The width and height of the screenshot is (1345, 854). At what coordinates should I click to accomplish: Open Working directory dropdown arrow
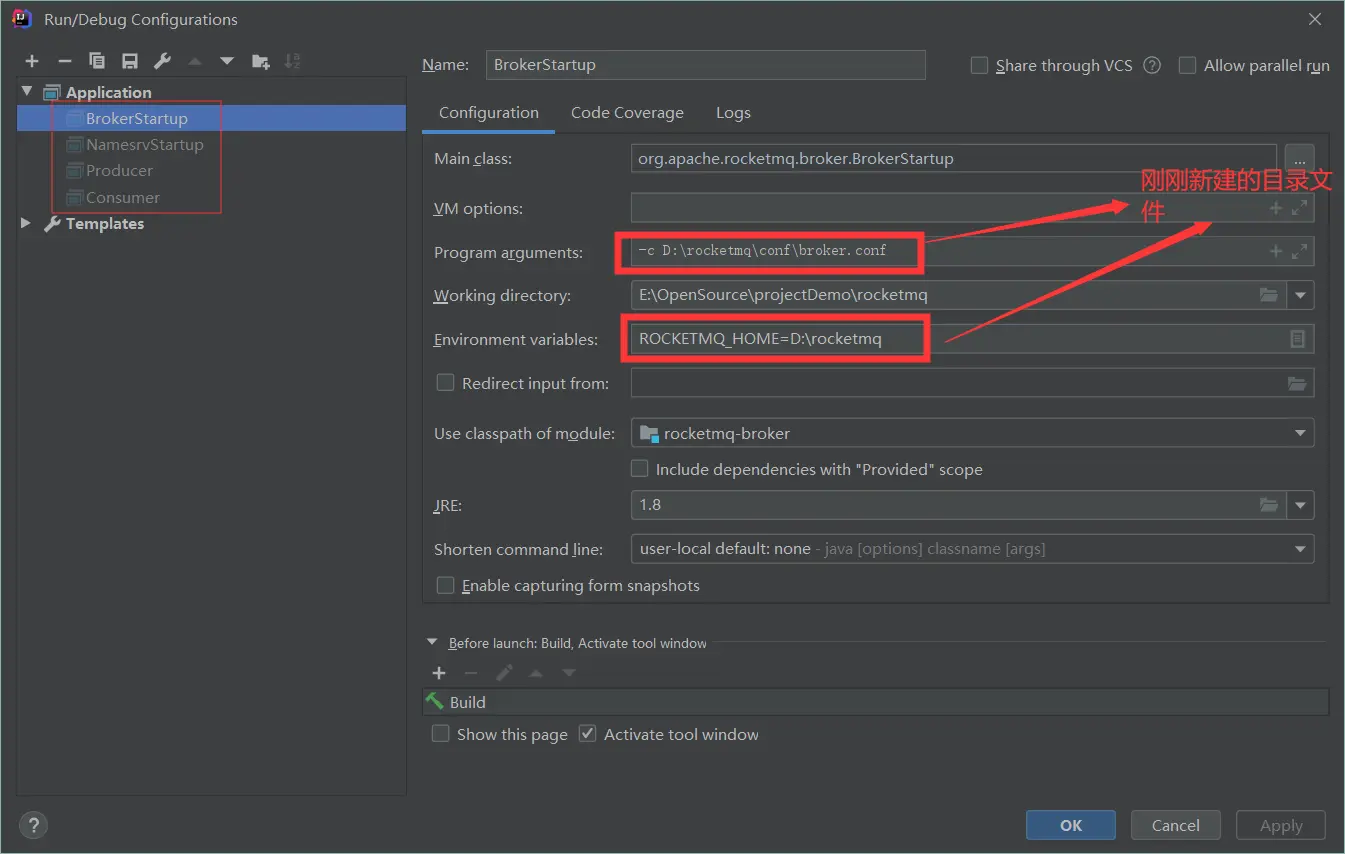coord(1300,295)
